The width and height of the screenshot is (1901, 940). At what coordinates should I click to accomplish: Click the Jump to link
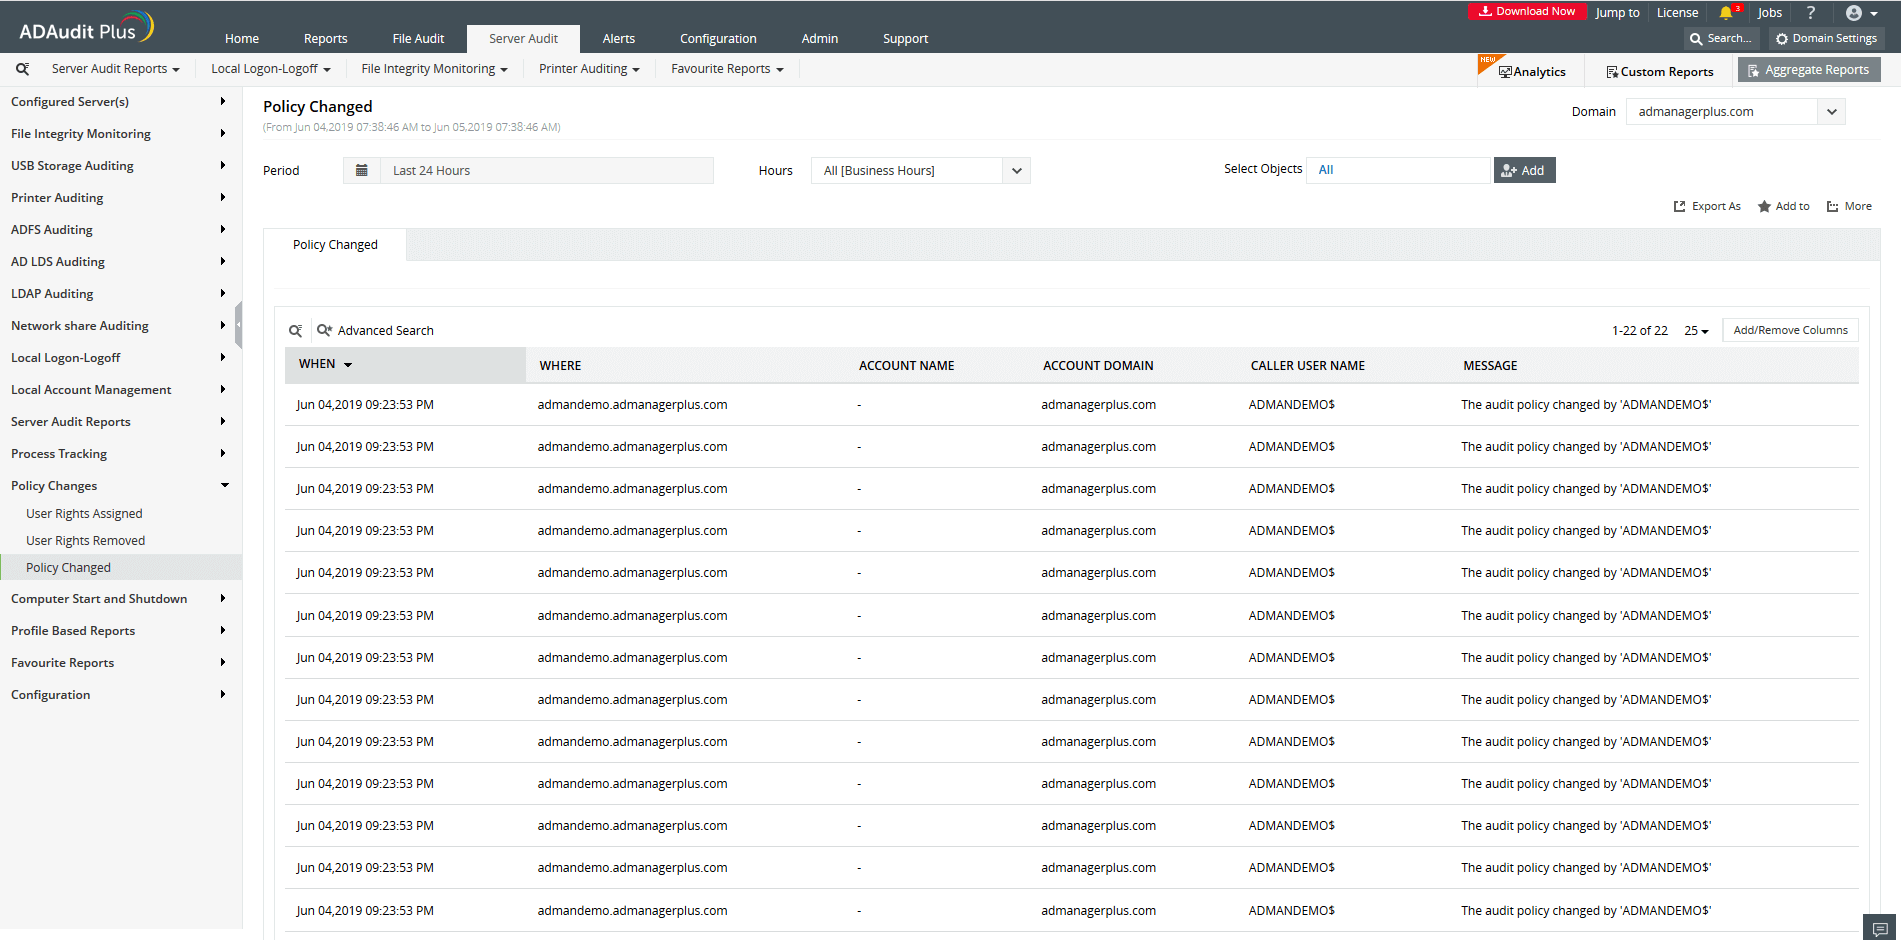(x=1617, y=13)
